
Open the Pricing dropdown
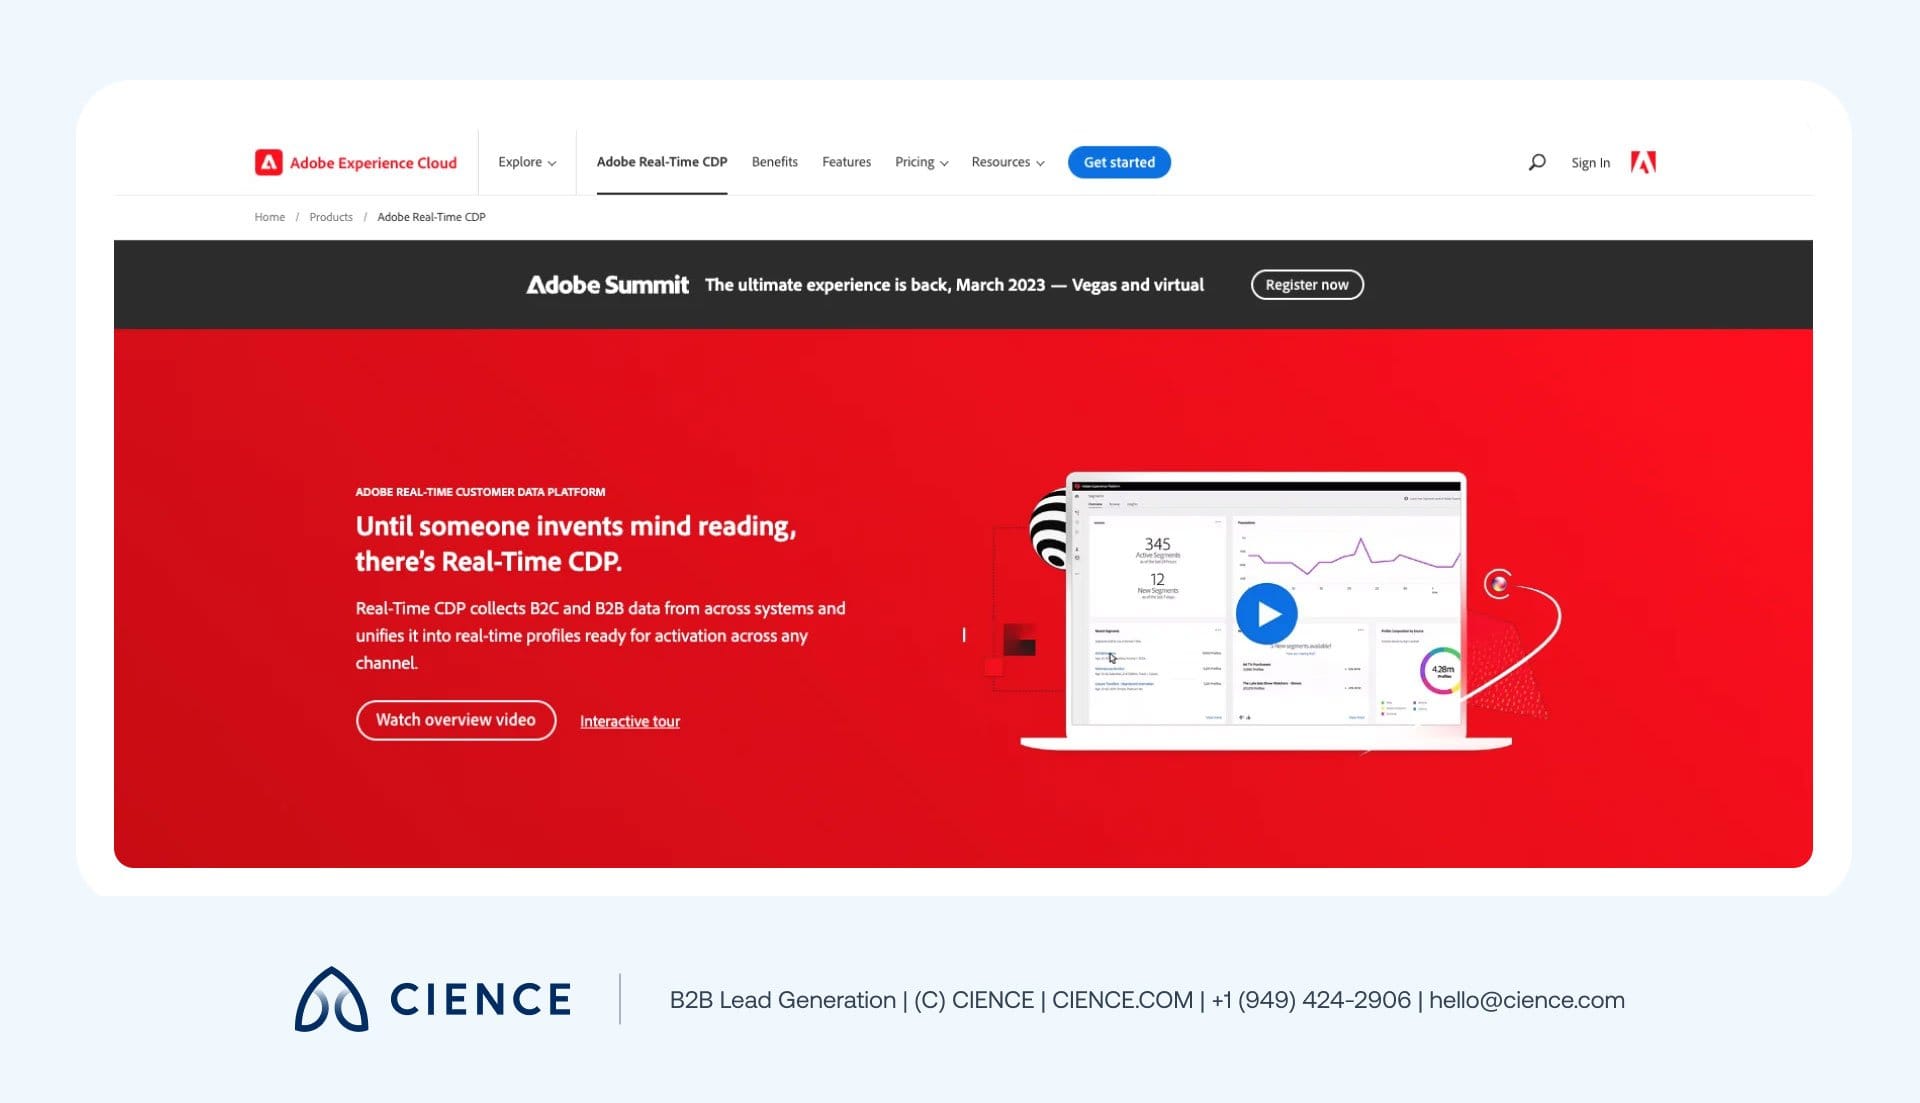pos(920,162)
